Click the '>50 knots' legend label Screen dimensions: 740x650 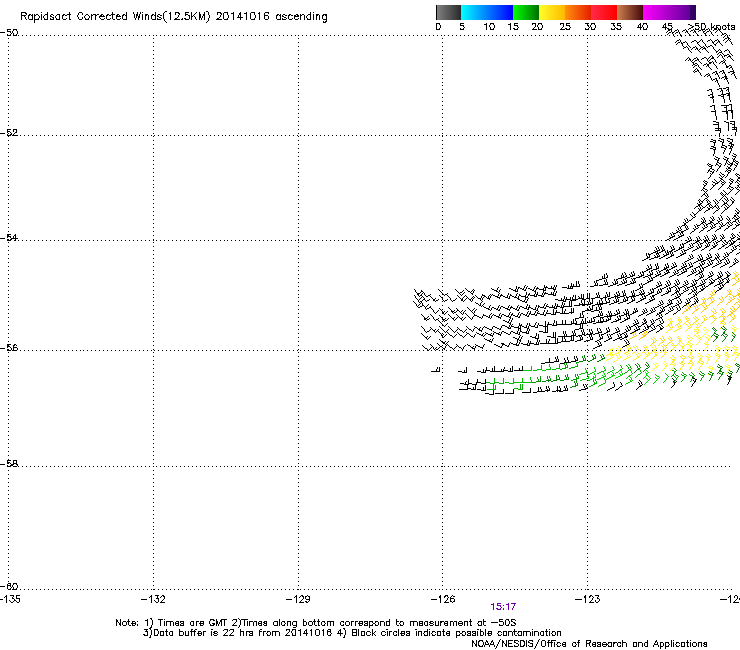click(x=712, y=27)
